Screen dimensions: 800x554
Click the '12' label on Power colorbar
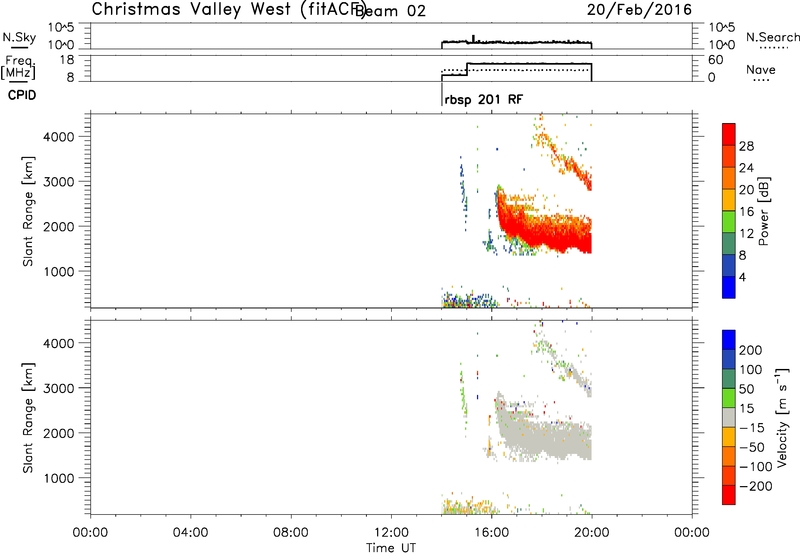(746, 234)
